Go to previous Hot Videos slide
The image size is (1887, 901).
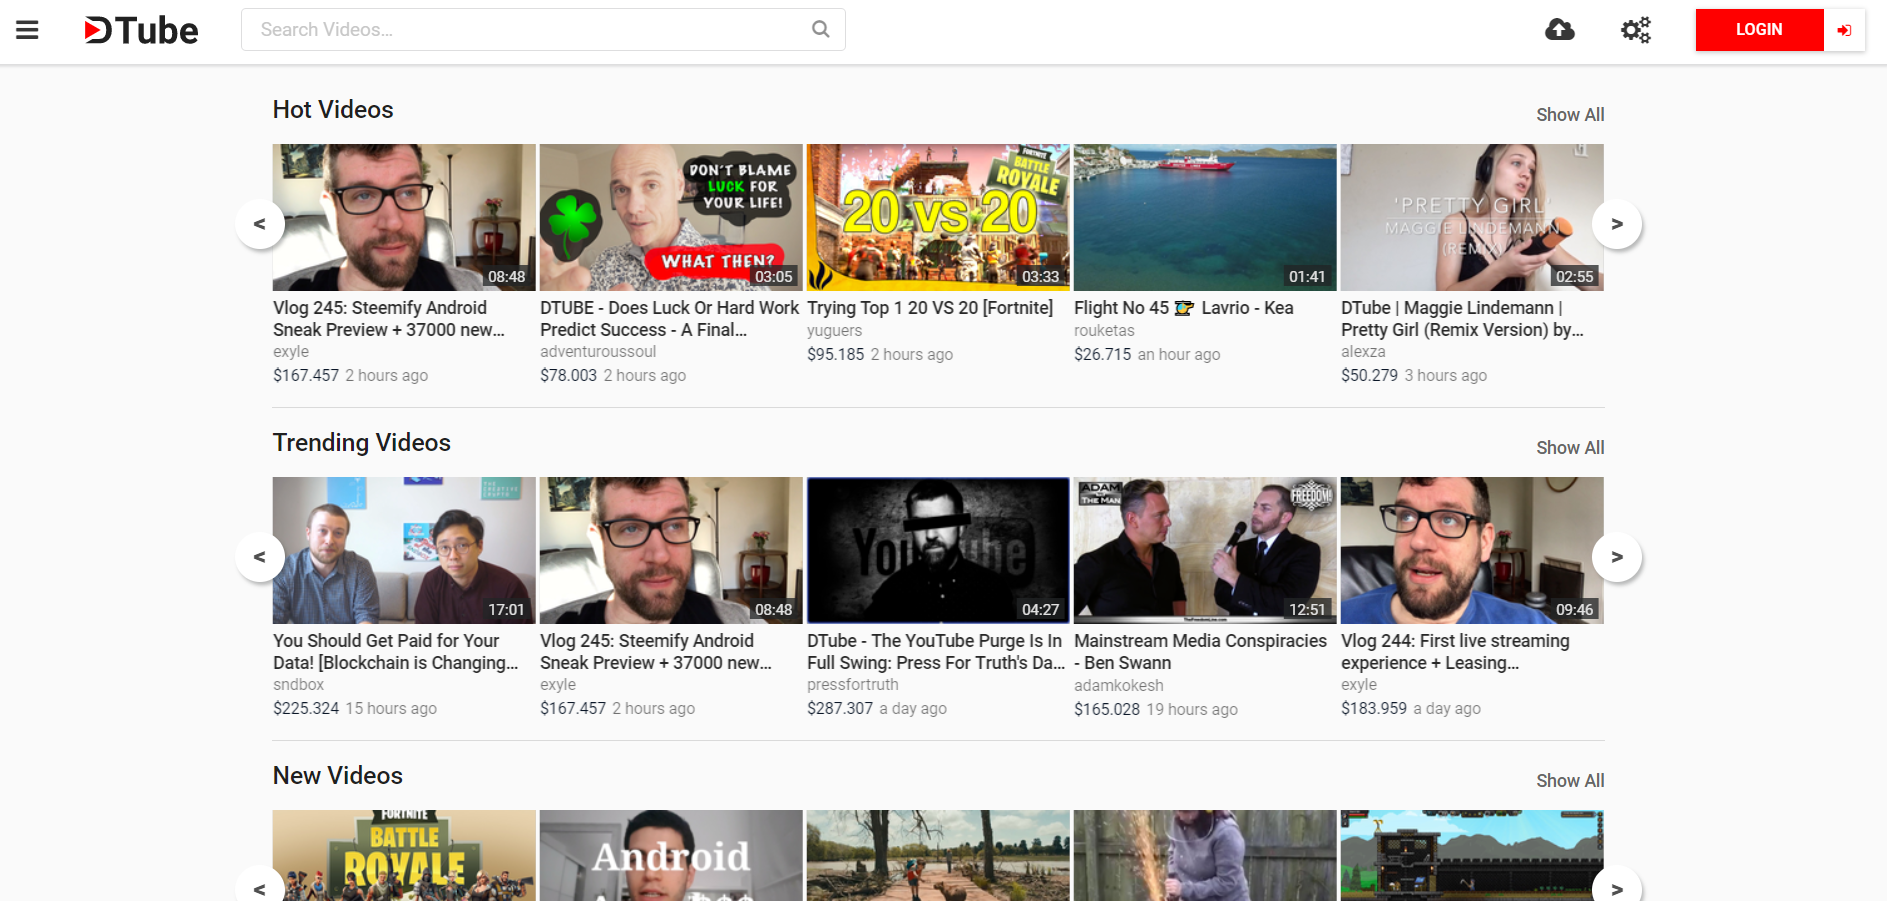260,224
